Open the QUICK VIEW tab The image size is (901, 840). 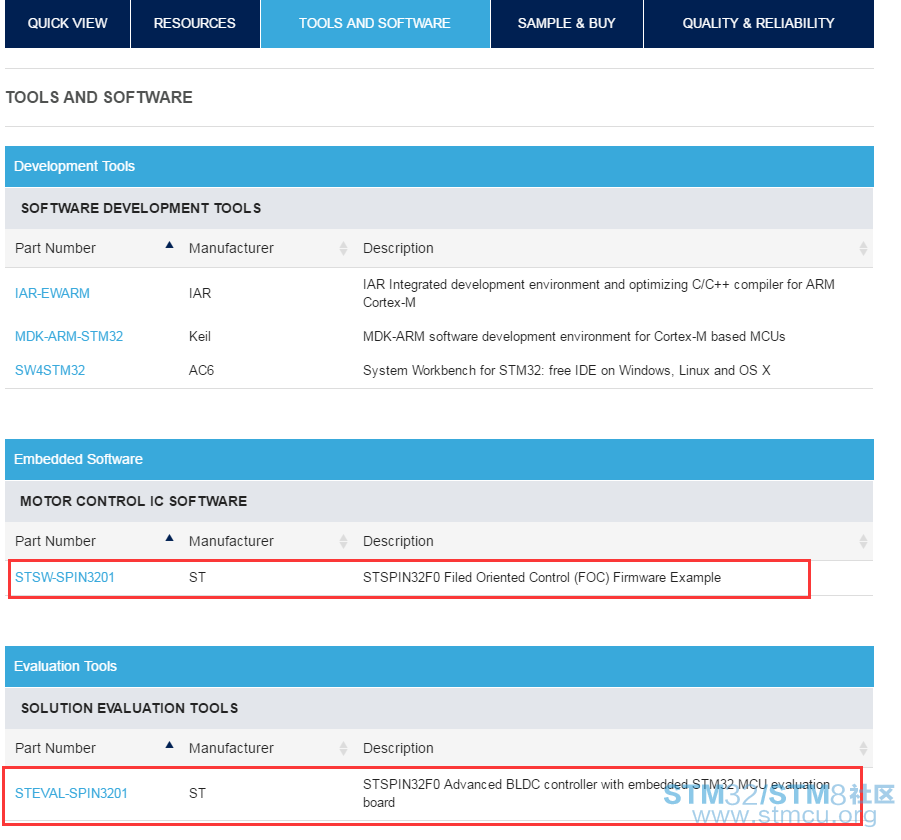67,24
